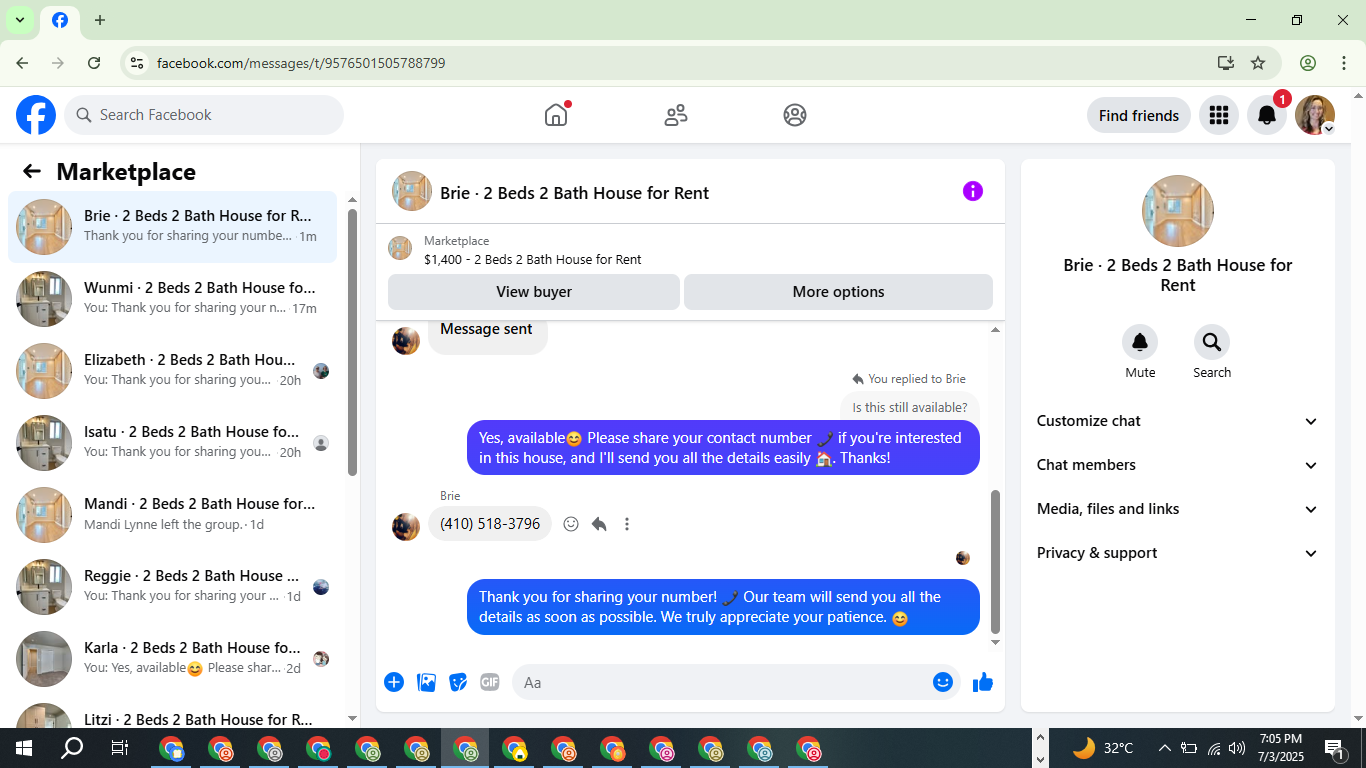Open the new browser tab button
Viewport: 1366px width, 768px height.
pos(100,20)
